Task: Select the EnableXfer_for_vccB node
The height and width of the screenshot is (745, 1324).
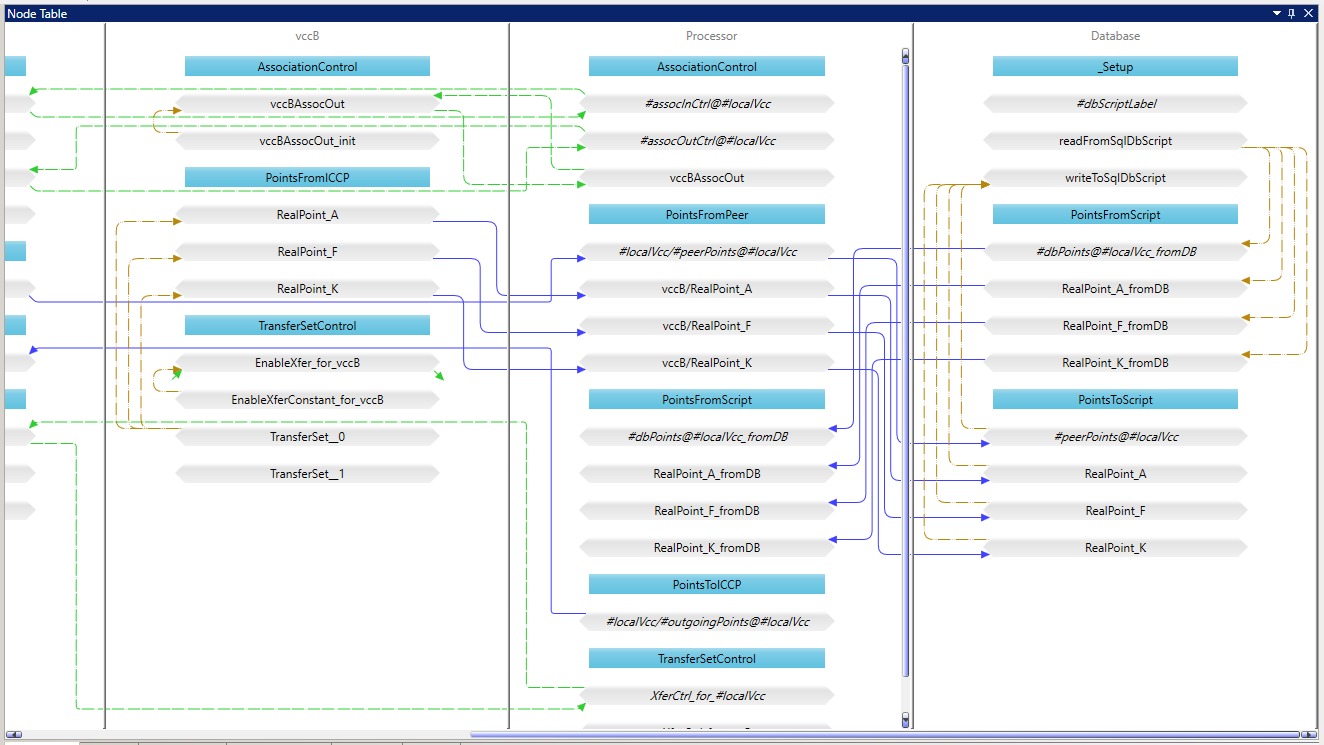Action: click(x=307, y=362)
